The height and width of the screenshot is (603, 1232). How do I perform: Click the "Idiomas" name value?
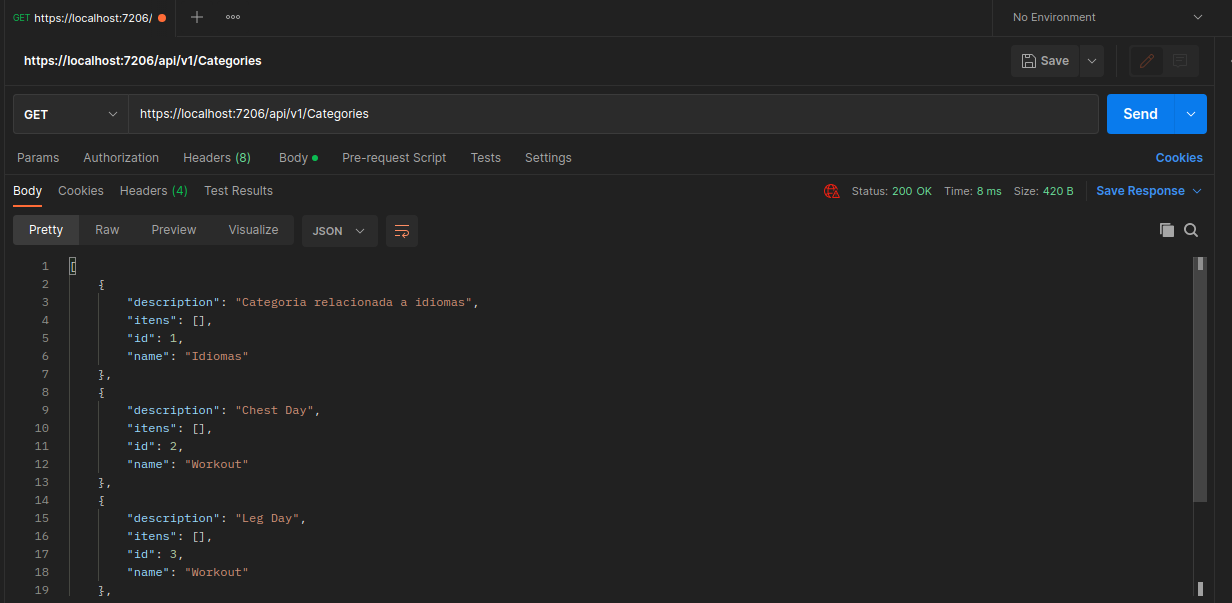(x=216, y=356)
